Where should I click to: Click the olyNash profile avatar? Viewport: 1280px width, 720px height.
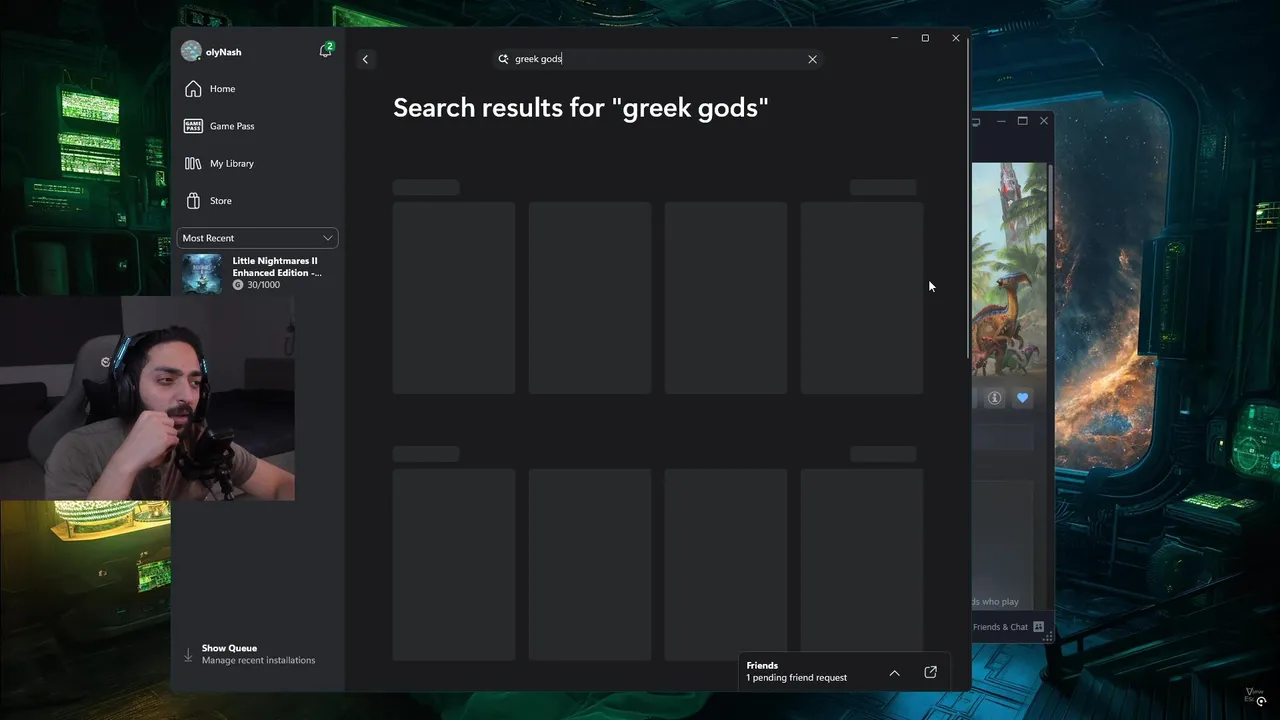[191, 51]
